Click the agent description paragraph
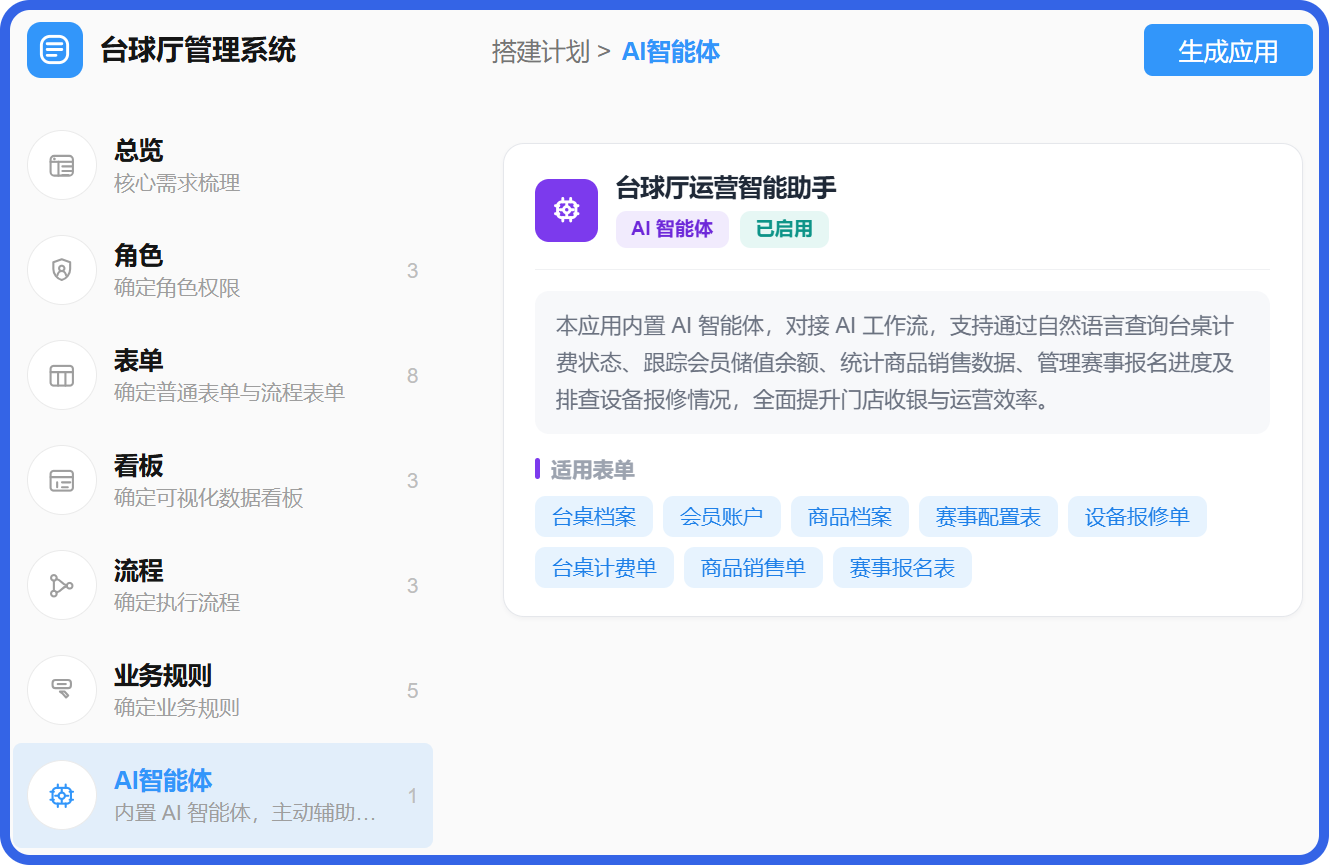The image size is (1329, 865). [x=902, y=363]
